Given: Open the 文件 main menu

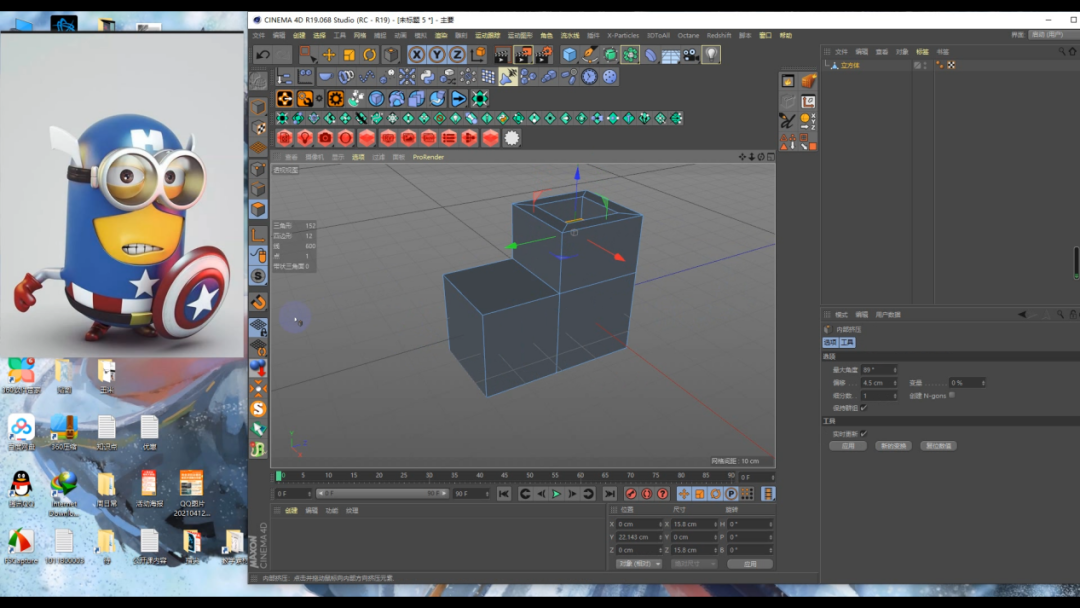Looking at the screenshot, I should pyautogui.click(x=258, y=35).
